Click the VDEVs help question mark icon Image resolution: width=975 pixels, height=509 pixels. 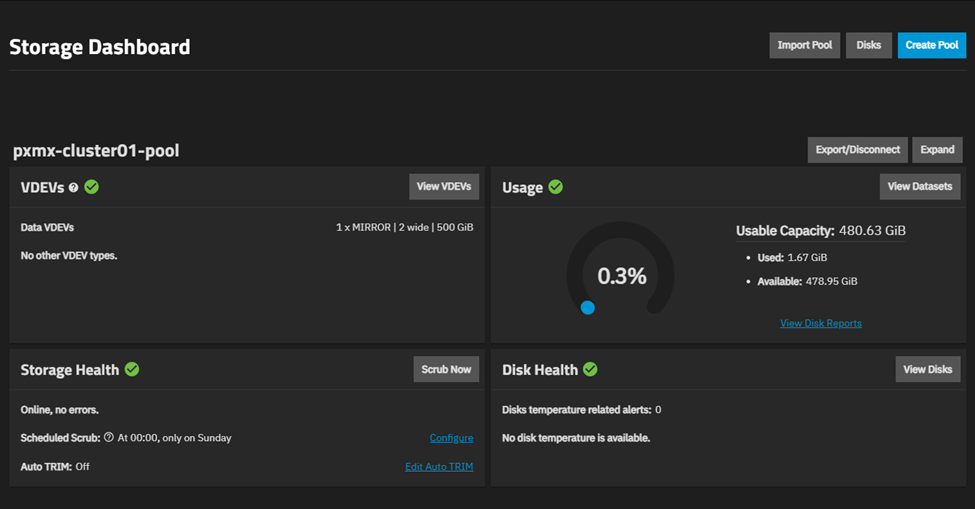[74, 188]
